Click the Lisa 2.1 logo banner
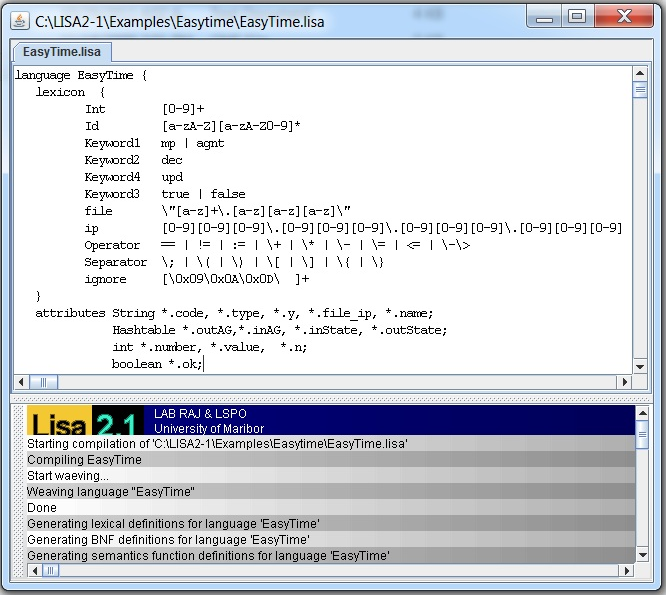The image size is (666, 595). 85,420
